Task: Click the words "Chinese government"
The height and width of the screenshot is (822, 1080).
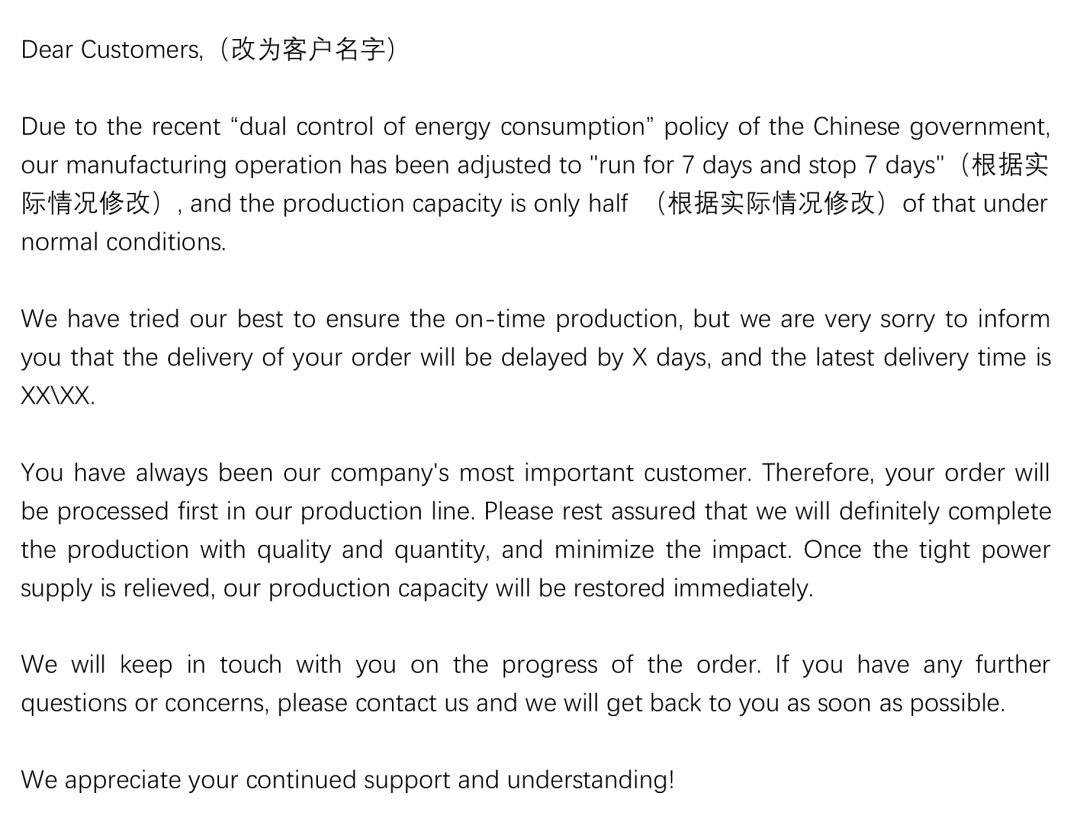Action: (x=931, y=127)
